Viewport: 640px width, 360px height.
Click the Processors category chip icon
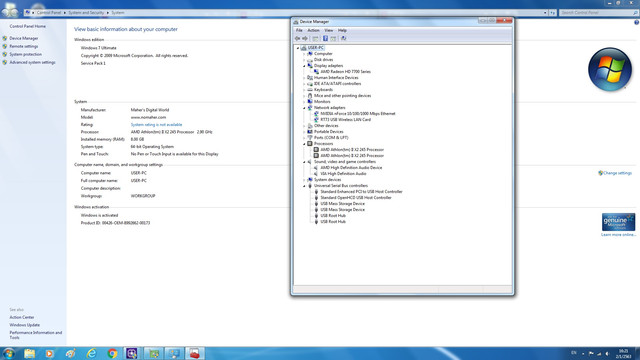[310, 144]
